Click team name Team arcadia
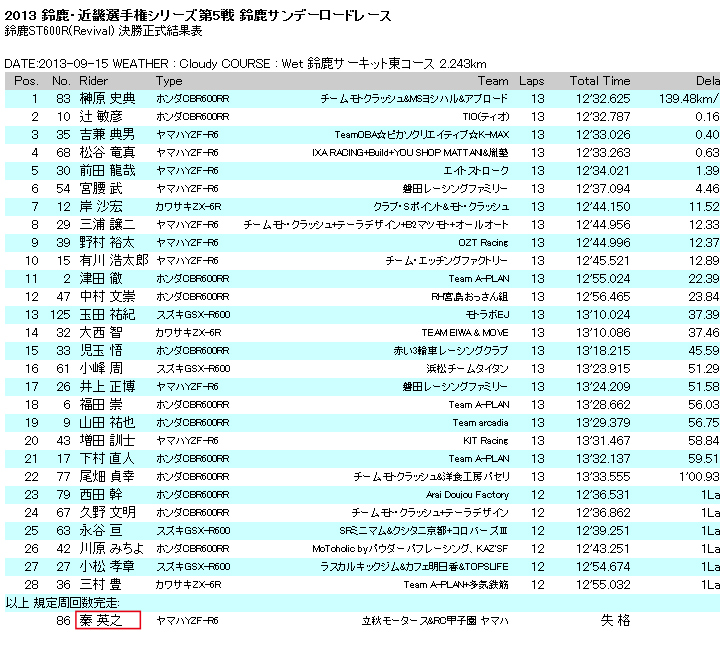Image resolution: width=720 pixels, height=650 pixels. pyautogui.click(x=480, y=422)
